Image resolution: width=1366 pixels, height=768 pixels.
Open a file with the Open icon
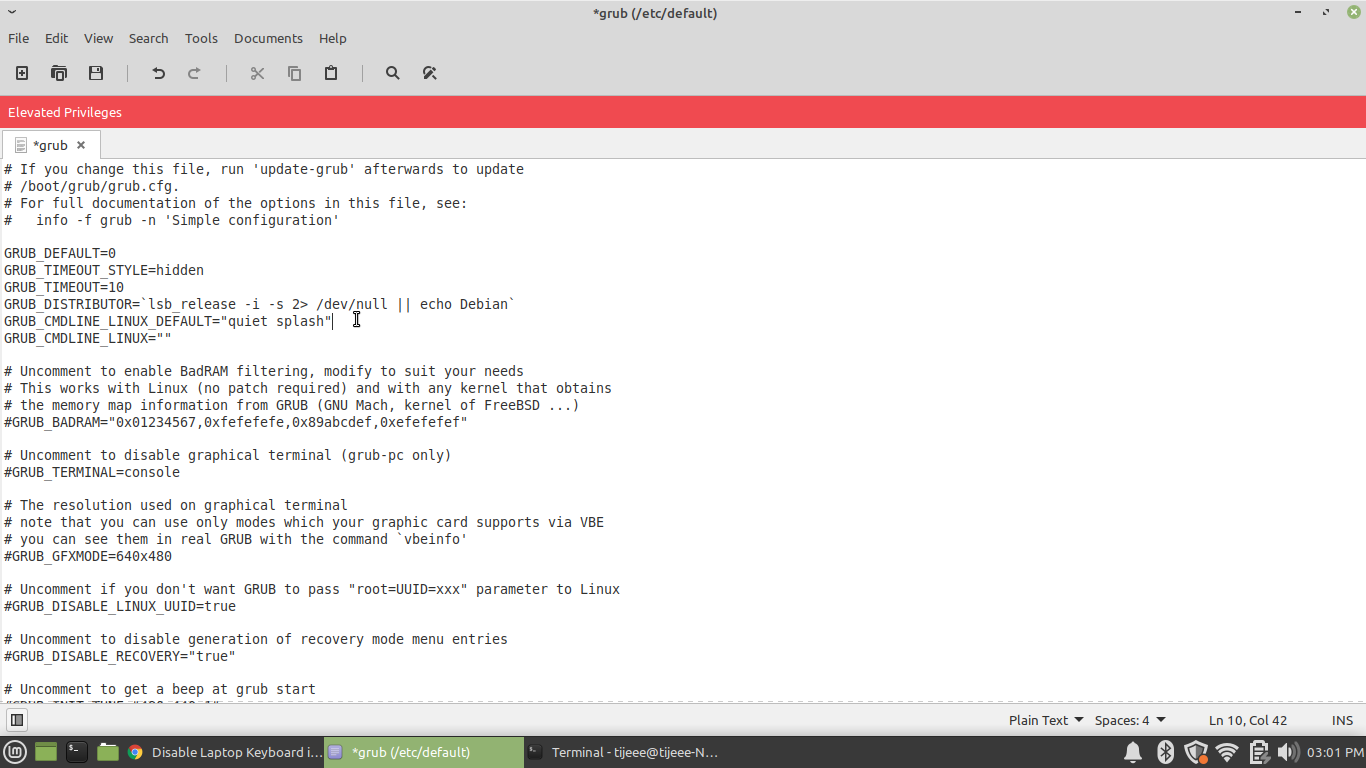click(59, 72)
